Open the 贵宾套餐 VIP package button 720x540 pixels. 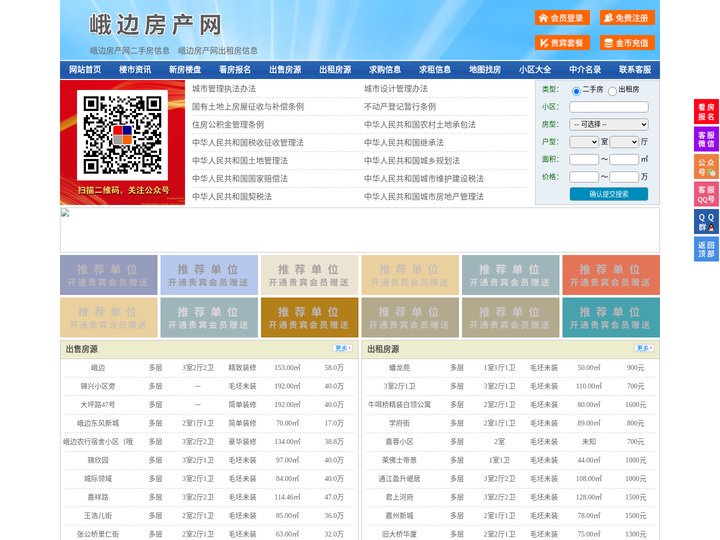click(562, 43)
